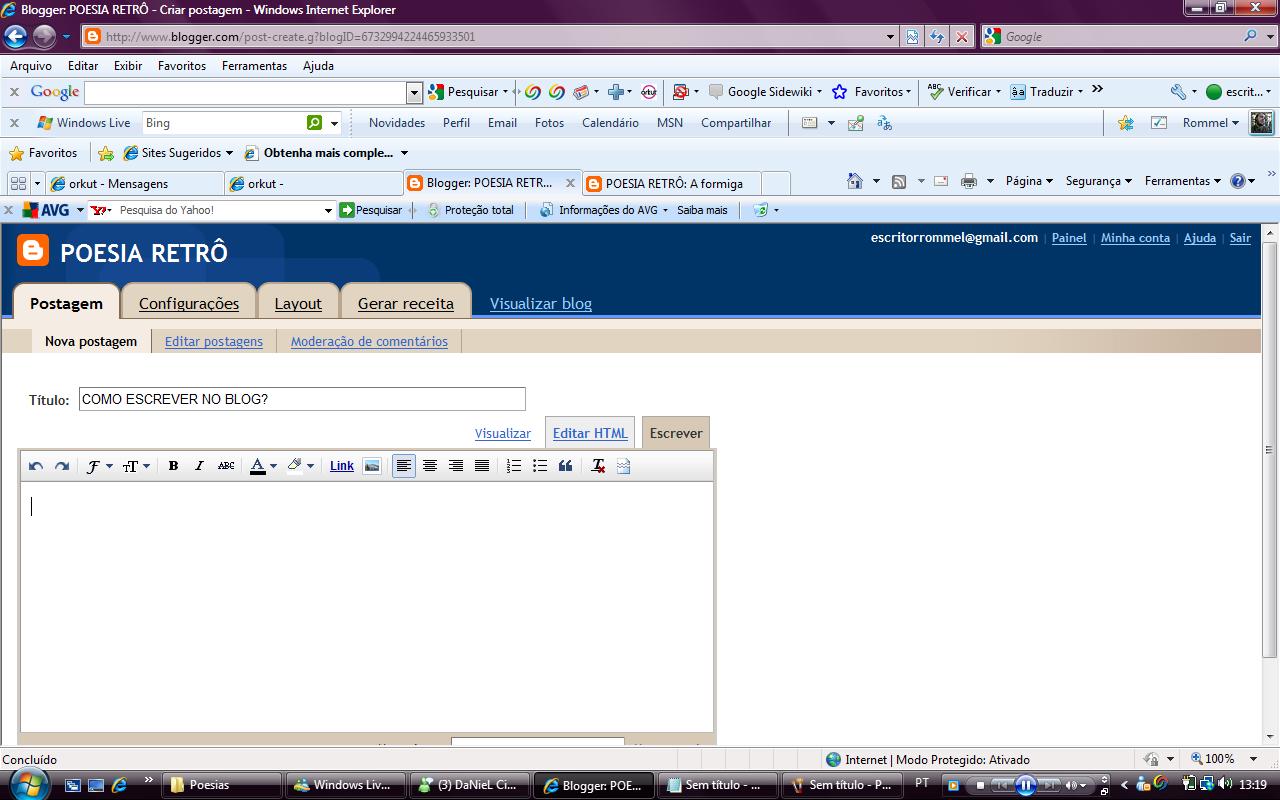Undo last action in post editor
The height and width of the screenshot is (800, 1280).
pyautogui.click(x=36, y=466)
